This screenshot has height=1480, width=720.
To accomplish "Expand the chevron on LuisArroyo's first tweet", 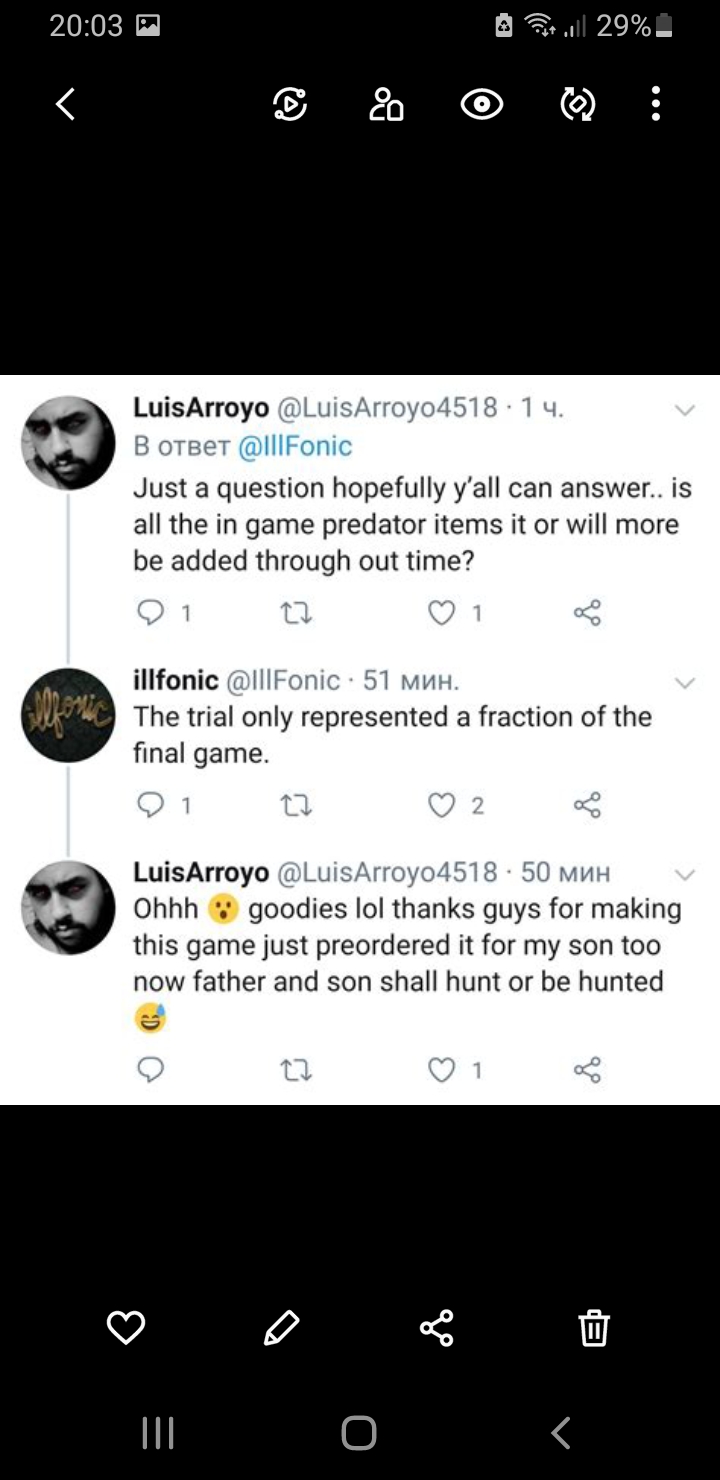I will click(x=685, y=410).
